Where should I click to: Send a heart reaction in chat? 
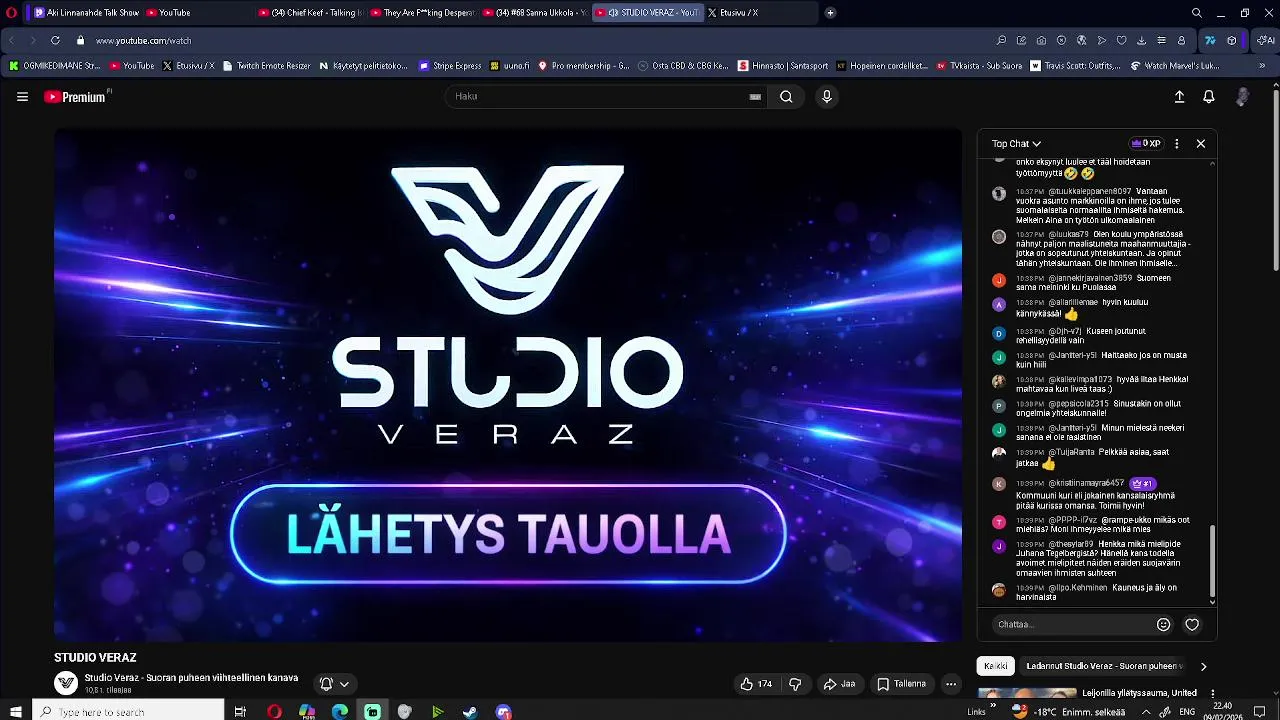pos(1192,624)
